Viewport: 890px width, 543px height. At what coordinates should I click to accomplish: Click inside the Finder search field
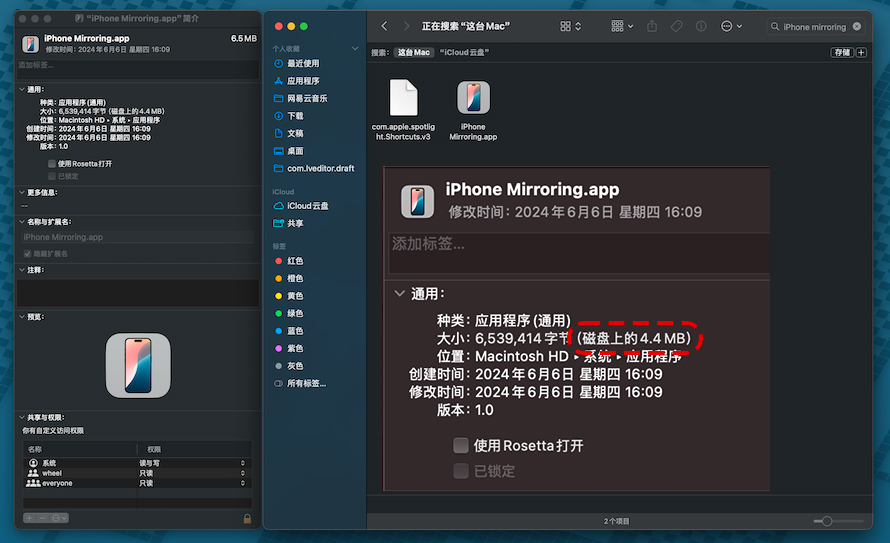(814, 27)
